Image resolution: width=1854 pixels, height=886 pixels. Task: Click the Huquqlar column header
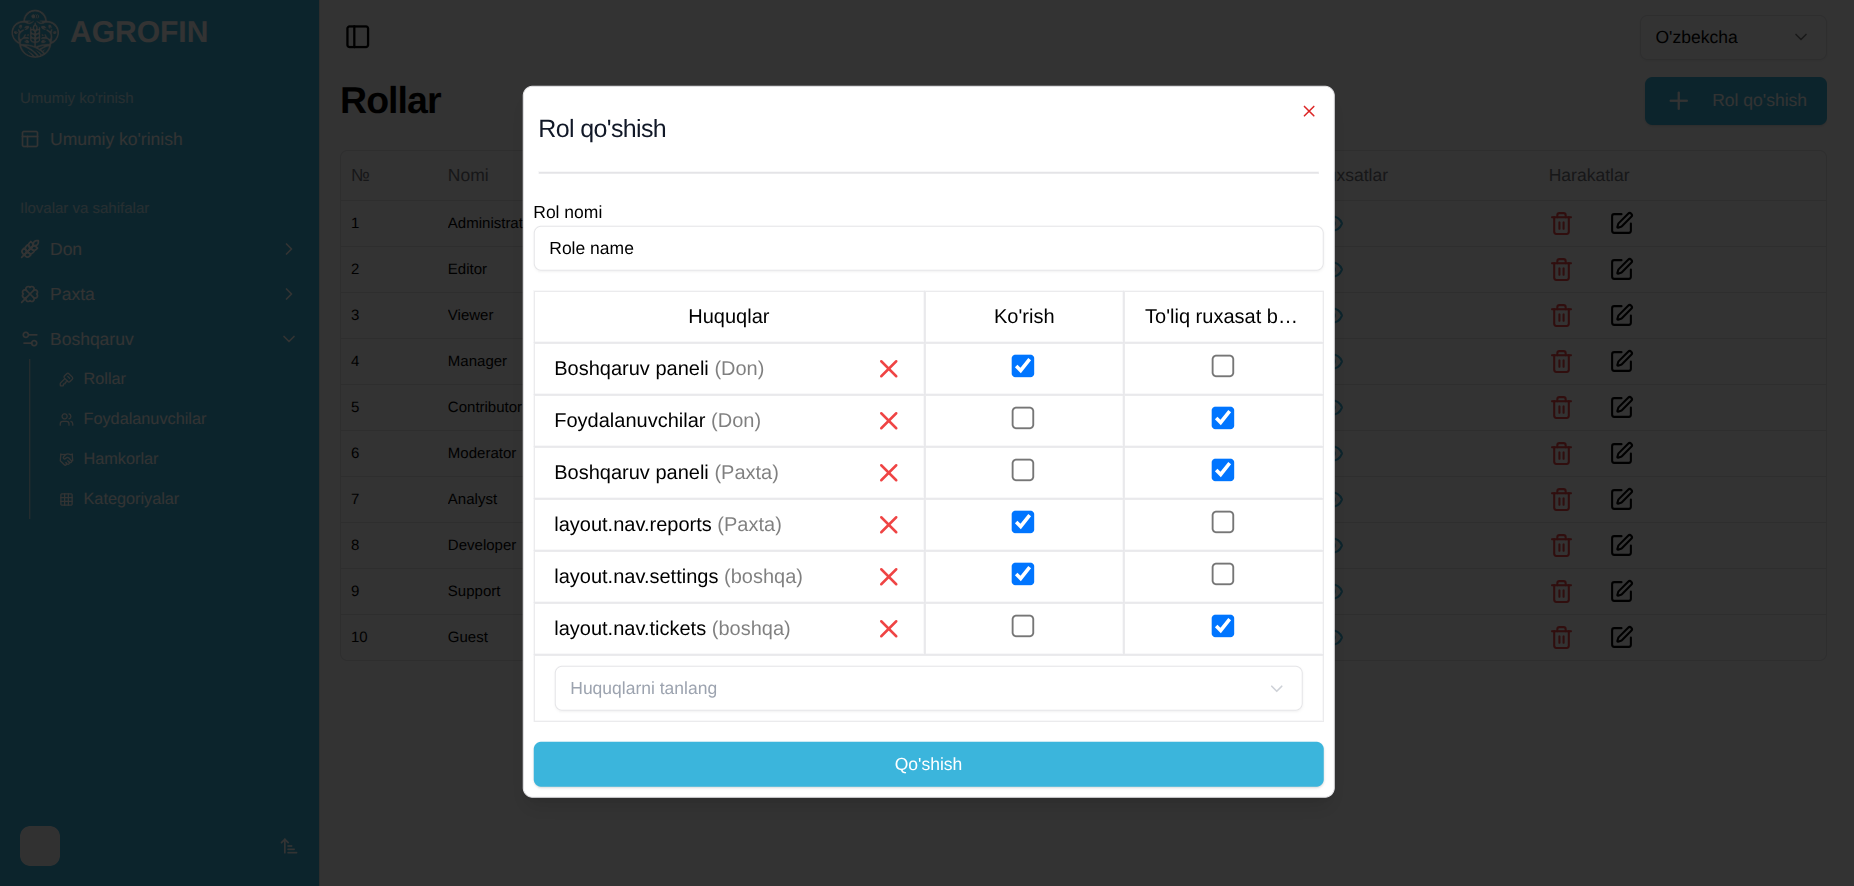pyautogui.click(x=729, y=317)
